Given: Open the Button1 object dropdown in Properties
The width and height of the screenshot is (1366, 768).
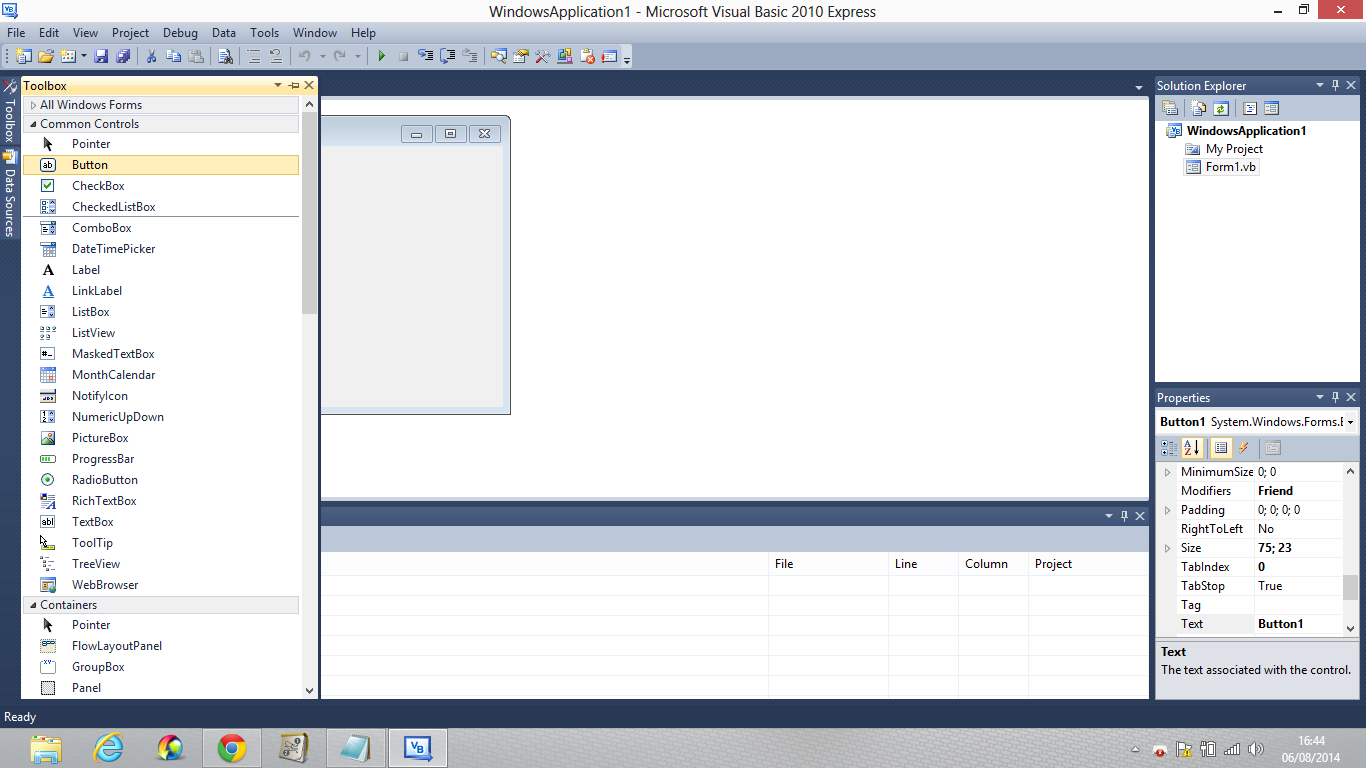Looking at the screenshot, I should (x=1350, y=422).
